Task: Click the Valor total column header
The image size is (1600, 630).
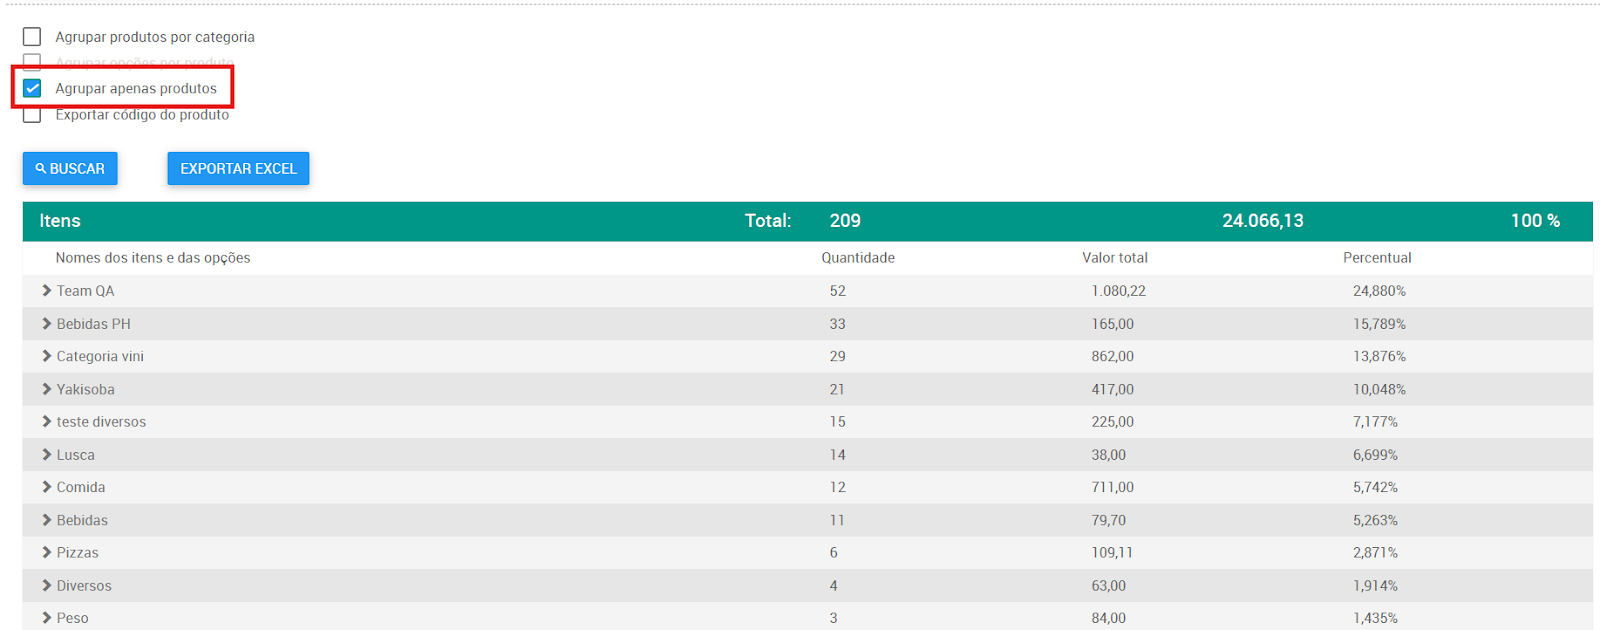Action: point(1114,258)
